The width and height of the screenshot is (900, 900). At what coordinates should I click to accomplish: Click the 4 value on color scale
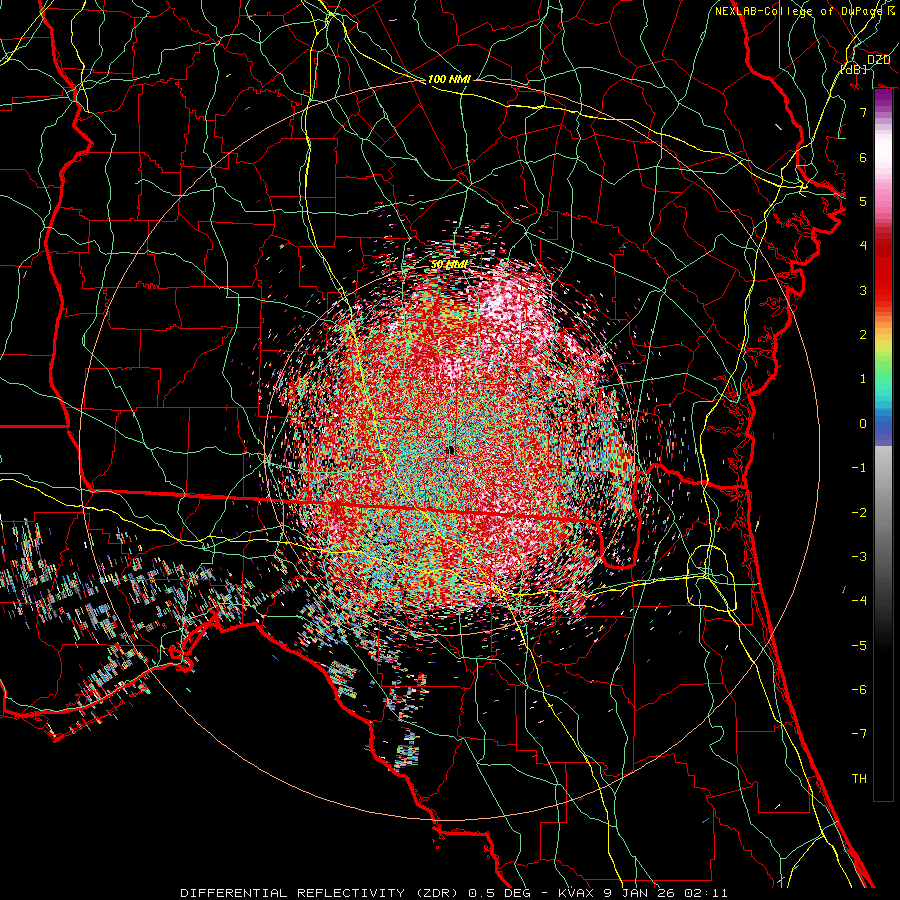click(x=863, y=246)
